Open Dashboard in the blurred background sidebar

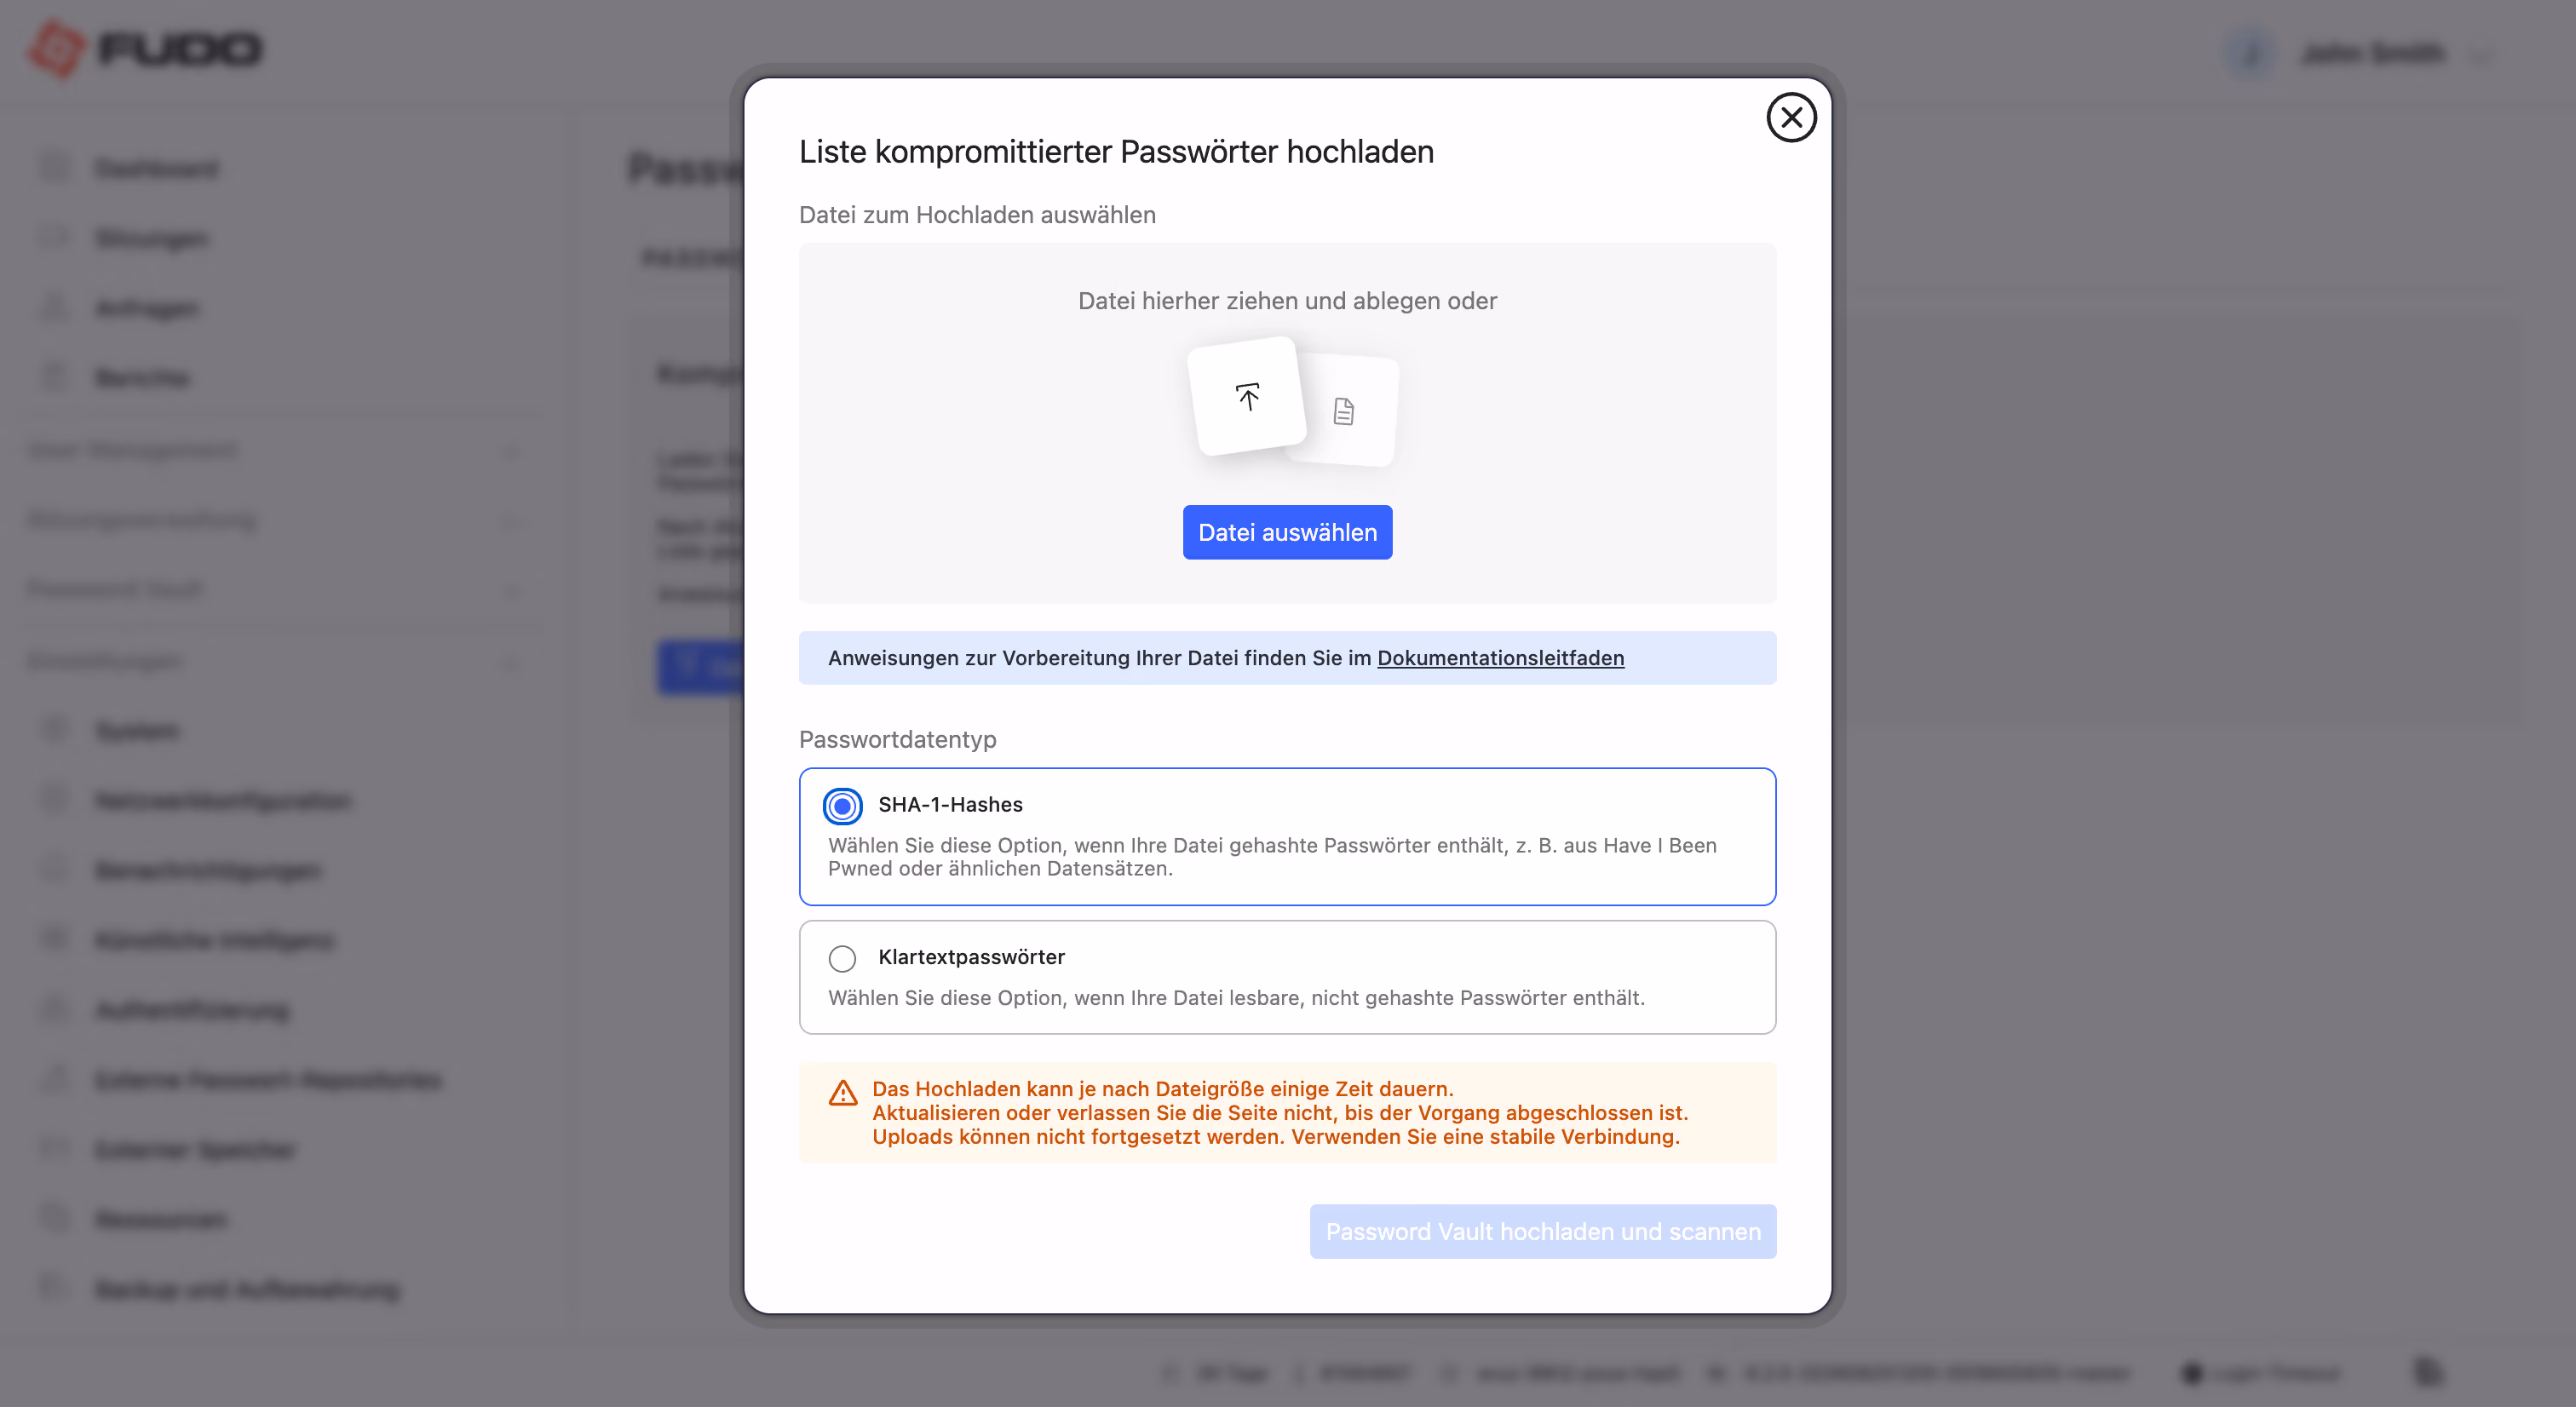tap(156, 168)
